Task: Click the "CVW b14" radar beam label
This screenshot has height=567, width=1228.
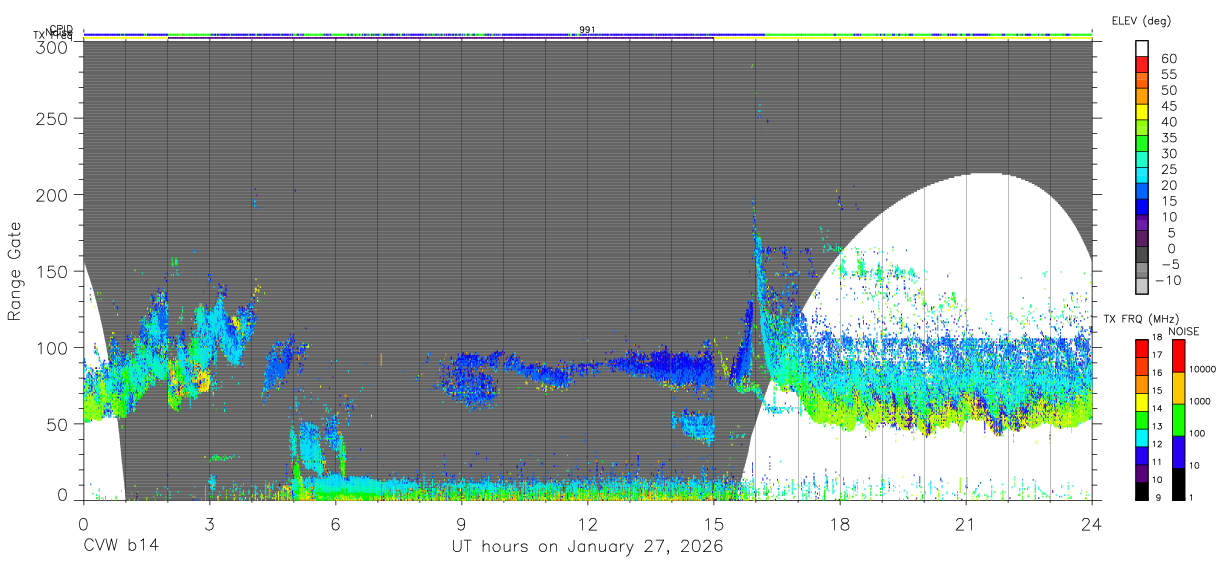Action: pos(120,546)
